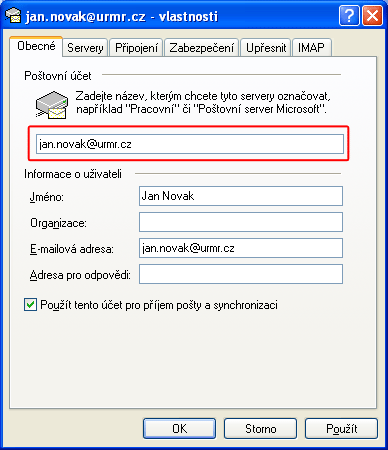Open the Servery tab
This screenshot has height=450, width=388.
tap(85, 48)
